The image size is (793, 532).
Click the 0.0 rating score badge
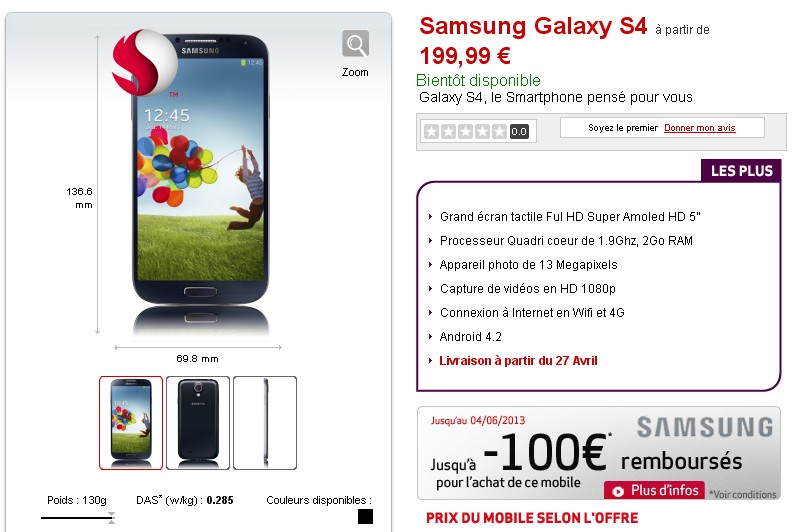click(x=519, y=132)
